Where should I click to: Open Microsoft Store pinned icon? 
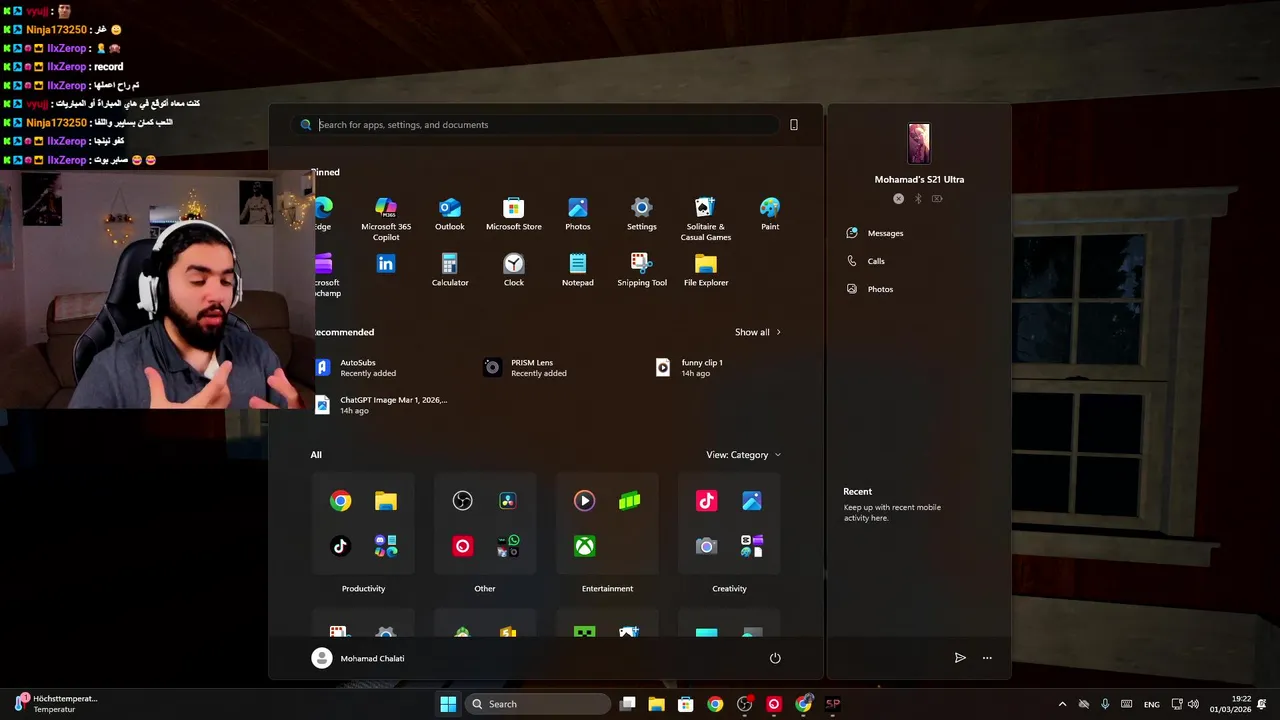click(514, 215)
